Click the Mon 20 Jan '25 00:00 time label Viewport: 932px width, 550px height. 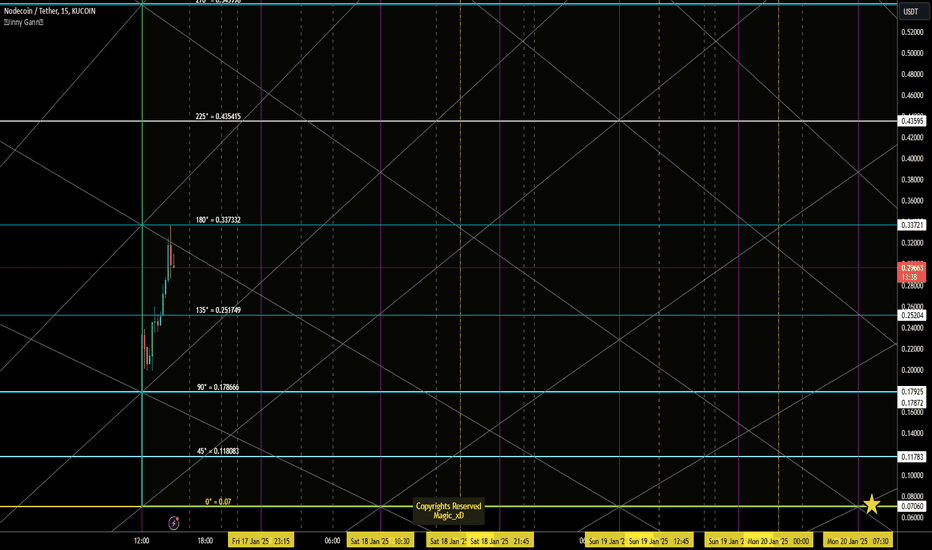[x=778, y=540]
